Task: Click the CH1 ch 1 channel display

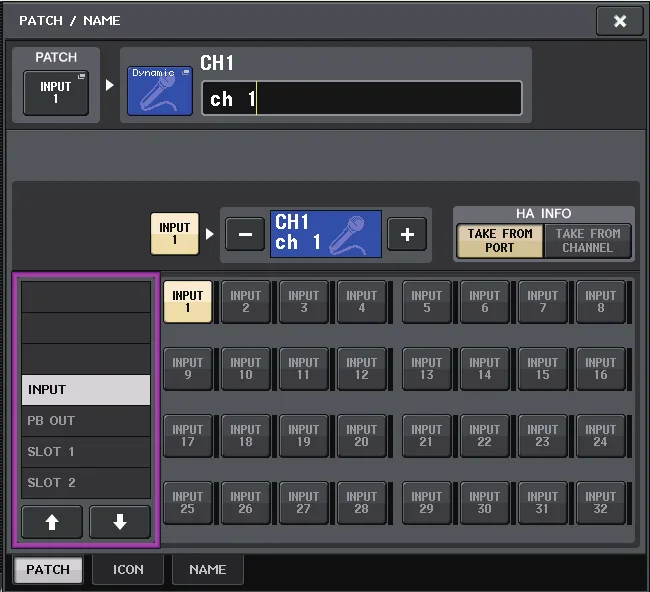Action: point(326,234)
